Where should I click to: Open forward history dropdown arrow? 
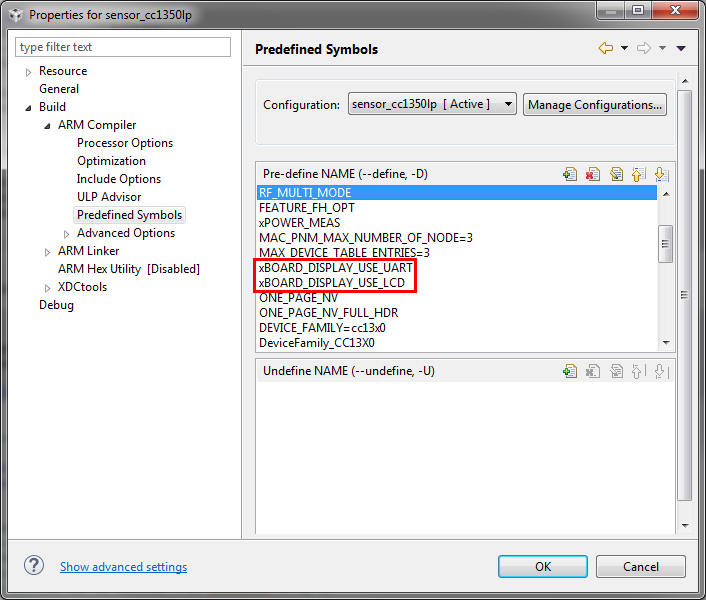tap(662, 48)
